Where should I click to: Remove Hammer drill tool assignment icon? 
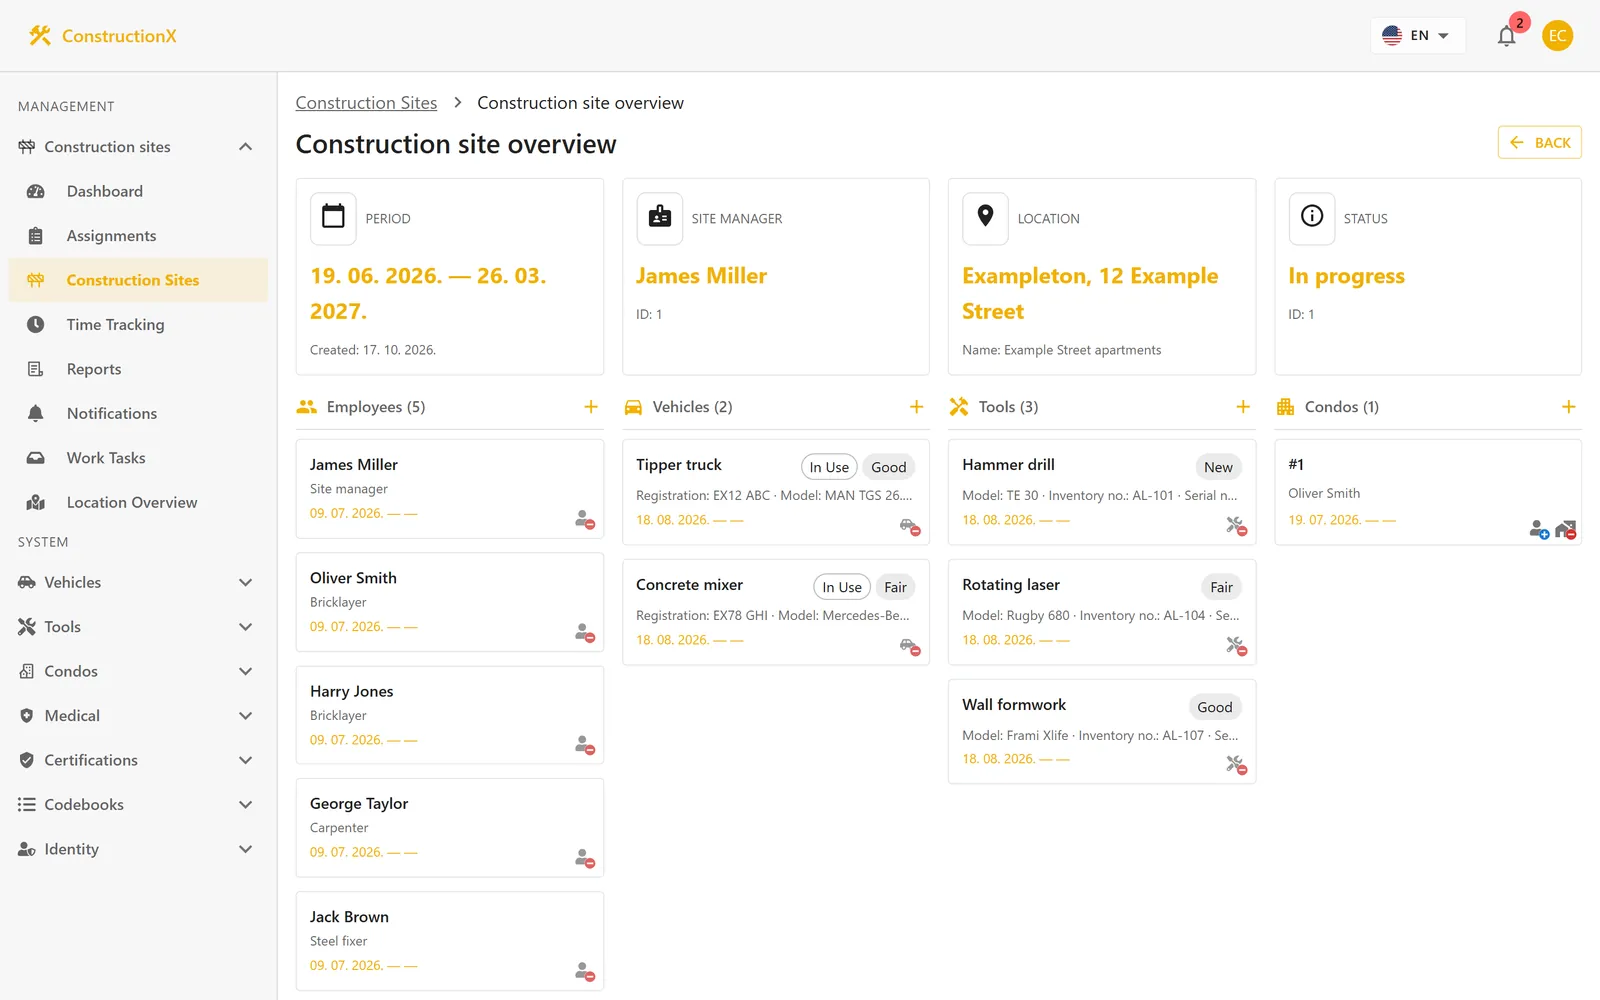pos(1236,526)
